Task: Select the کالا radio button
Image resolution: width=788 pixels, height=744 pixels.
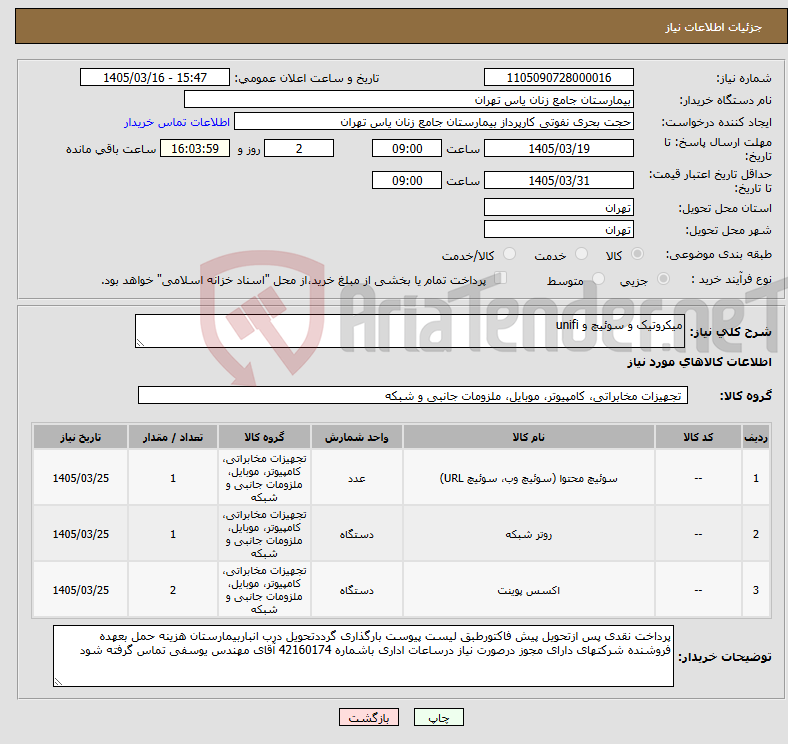Action: click(x=637, y=254)
